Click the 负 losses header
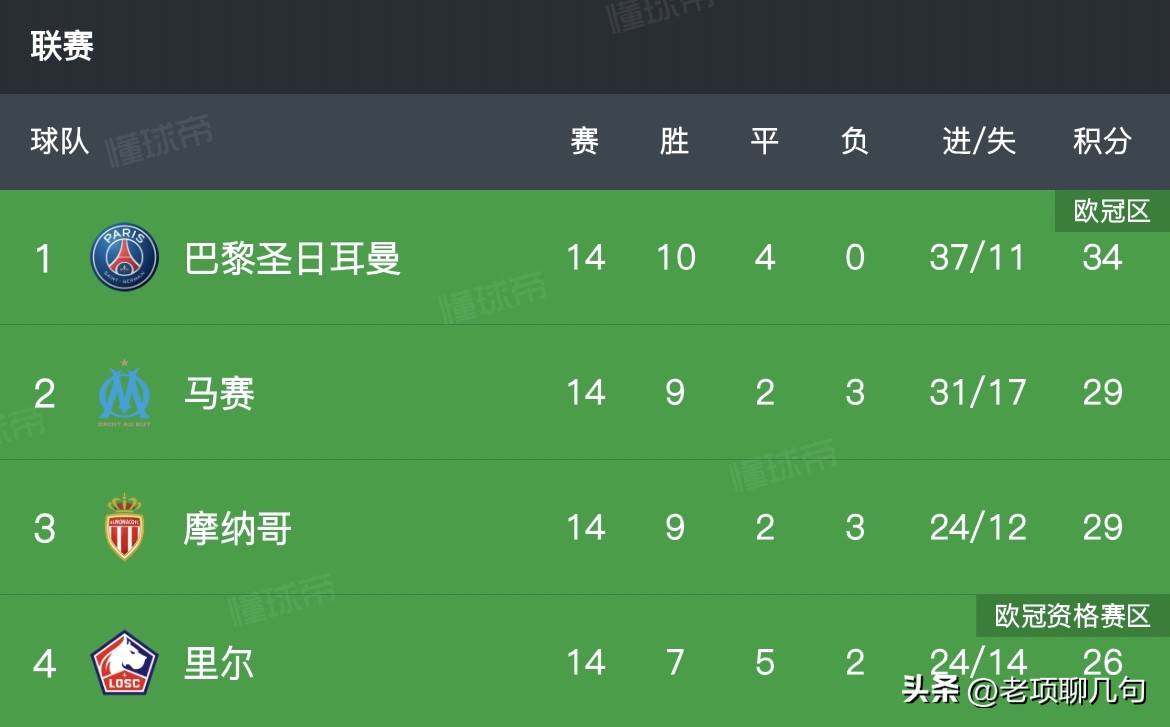The image size is (1170, 727). tap(855, 142)
